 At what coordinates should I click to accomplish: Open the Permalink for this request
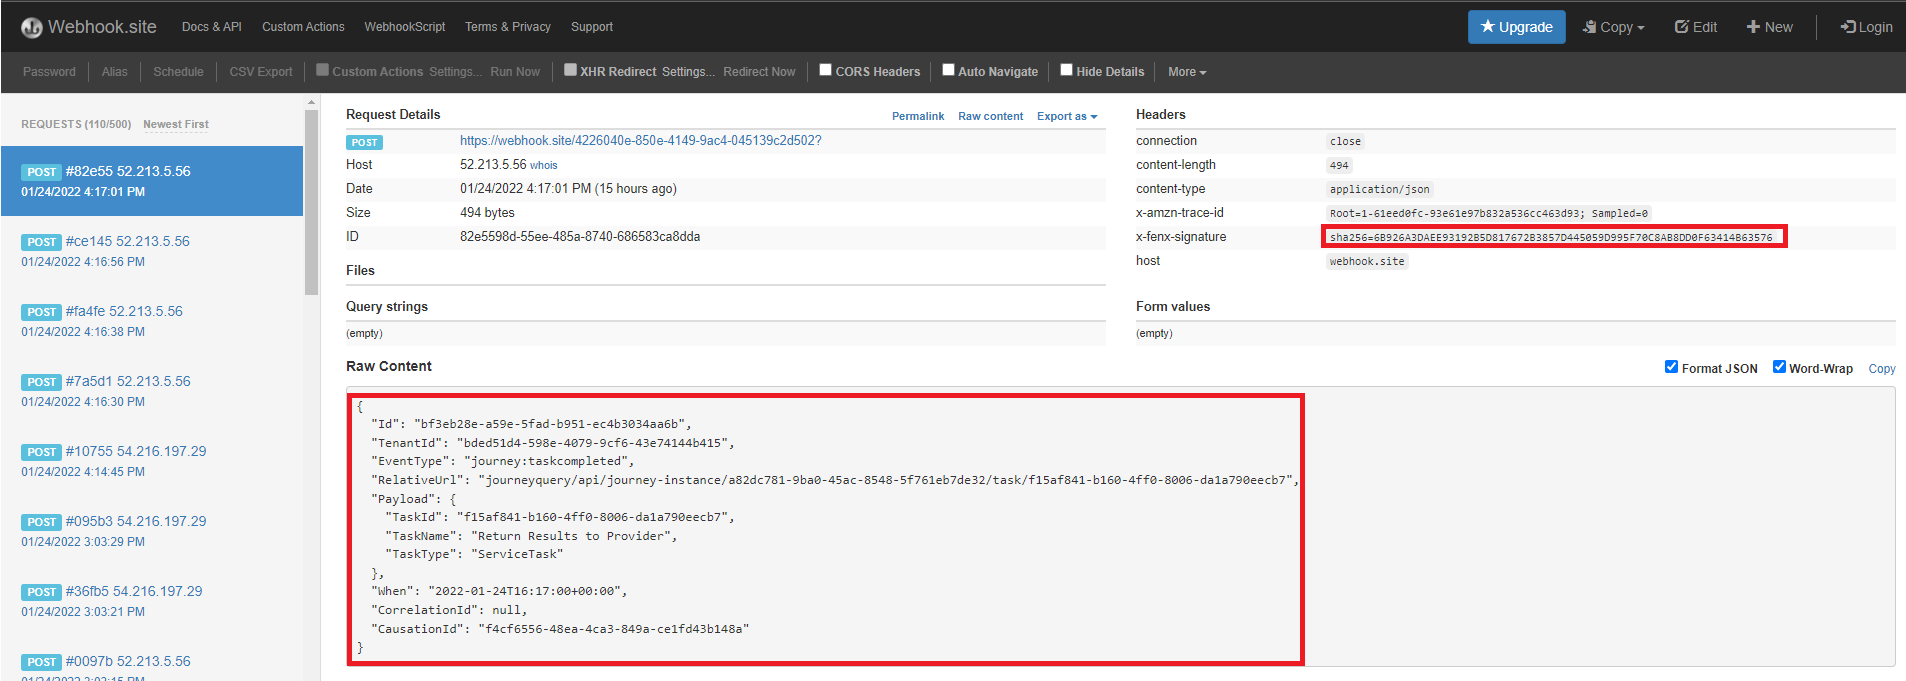click(918, 116)
